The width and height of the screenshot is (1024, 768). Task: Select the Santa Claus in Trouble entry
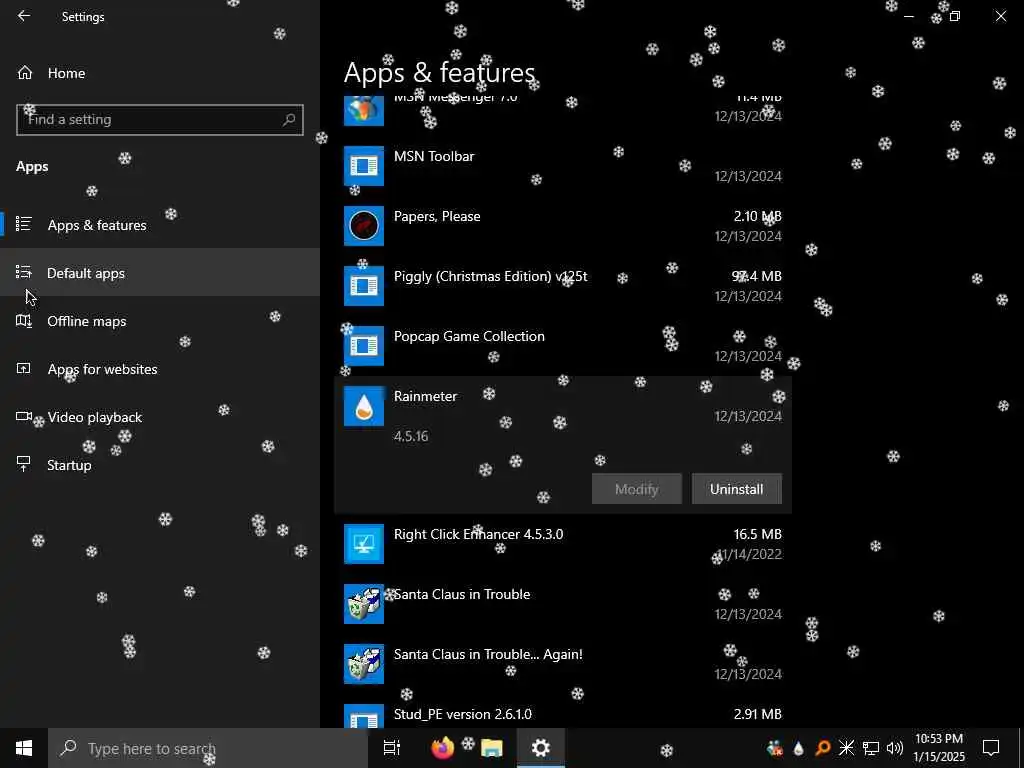[563, 604]
